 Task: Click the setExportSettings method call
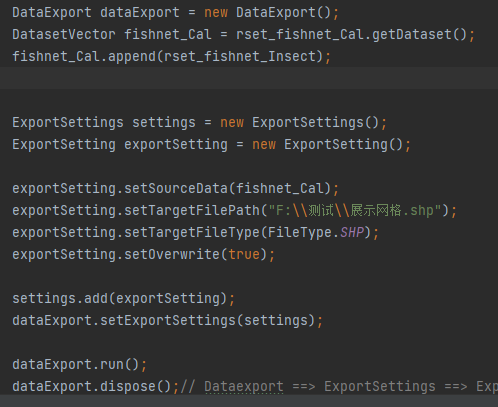tap(168, 321)
